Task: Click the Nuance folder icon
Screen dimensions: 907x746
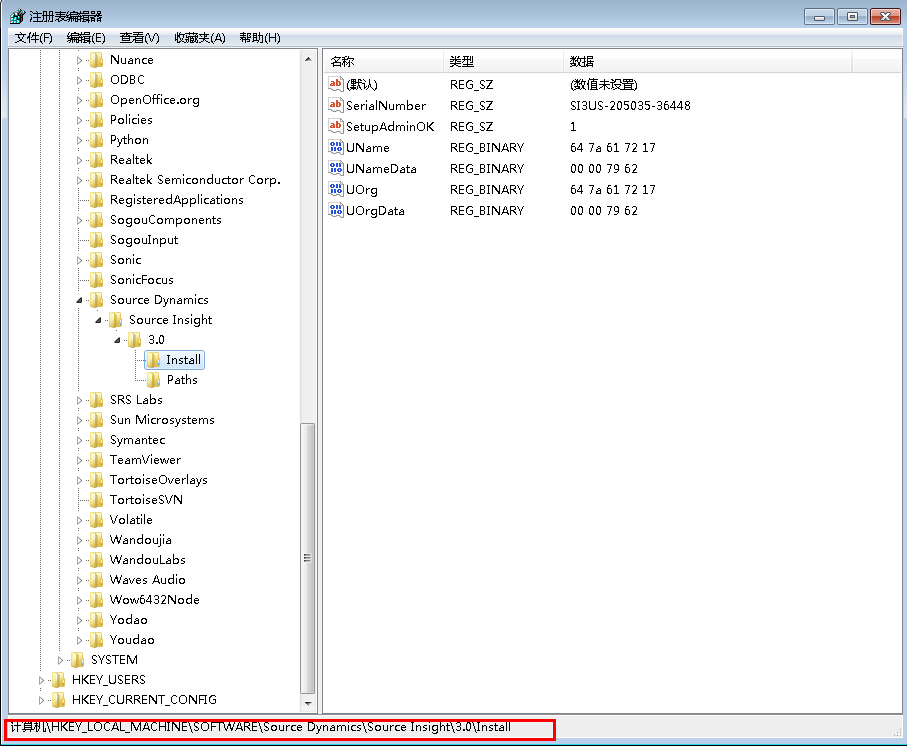Action: tap(97, 60)
